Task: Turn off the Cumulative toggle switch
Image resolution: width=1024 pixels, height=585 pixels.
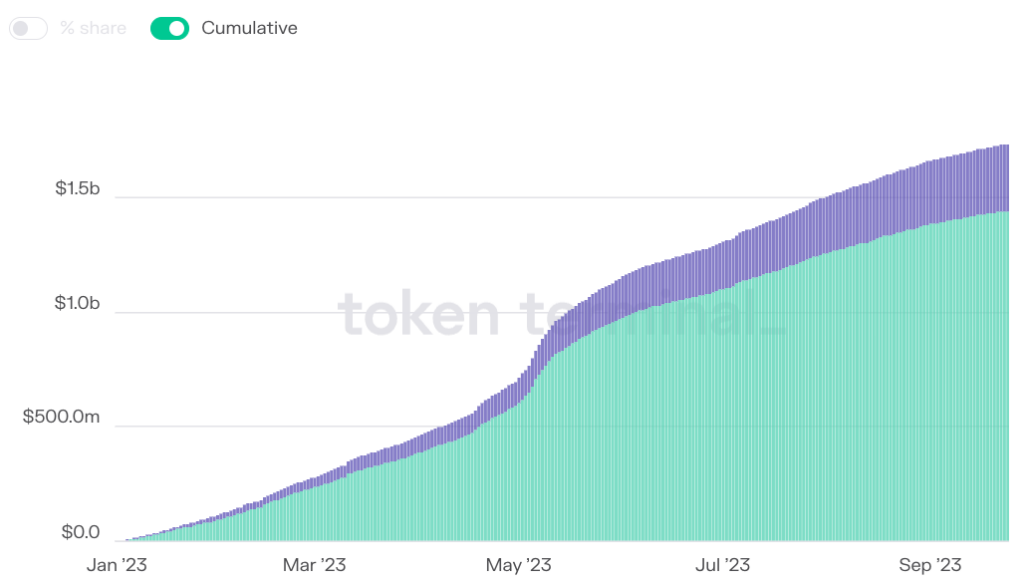Action: click(170, 28)
